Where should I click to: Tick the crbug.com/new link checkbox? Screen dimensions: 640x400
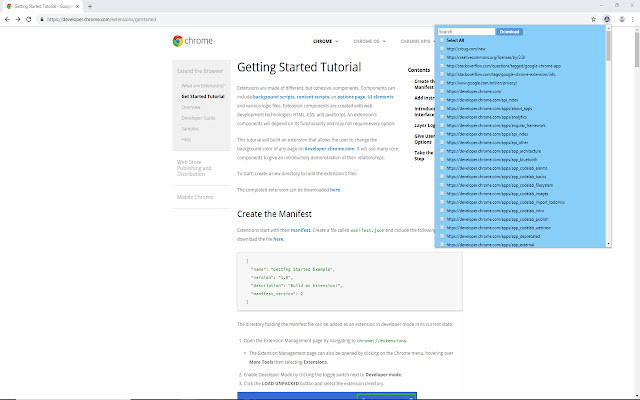click(442, 48)
